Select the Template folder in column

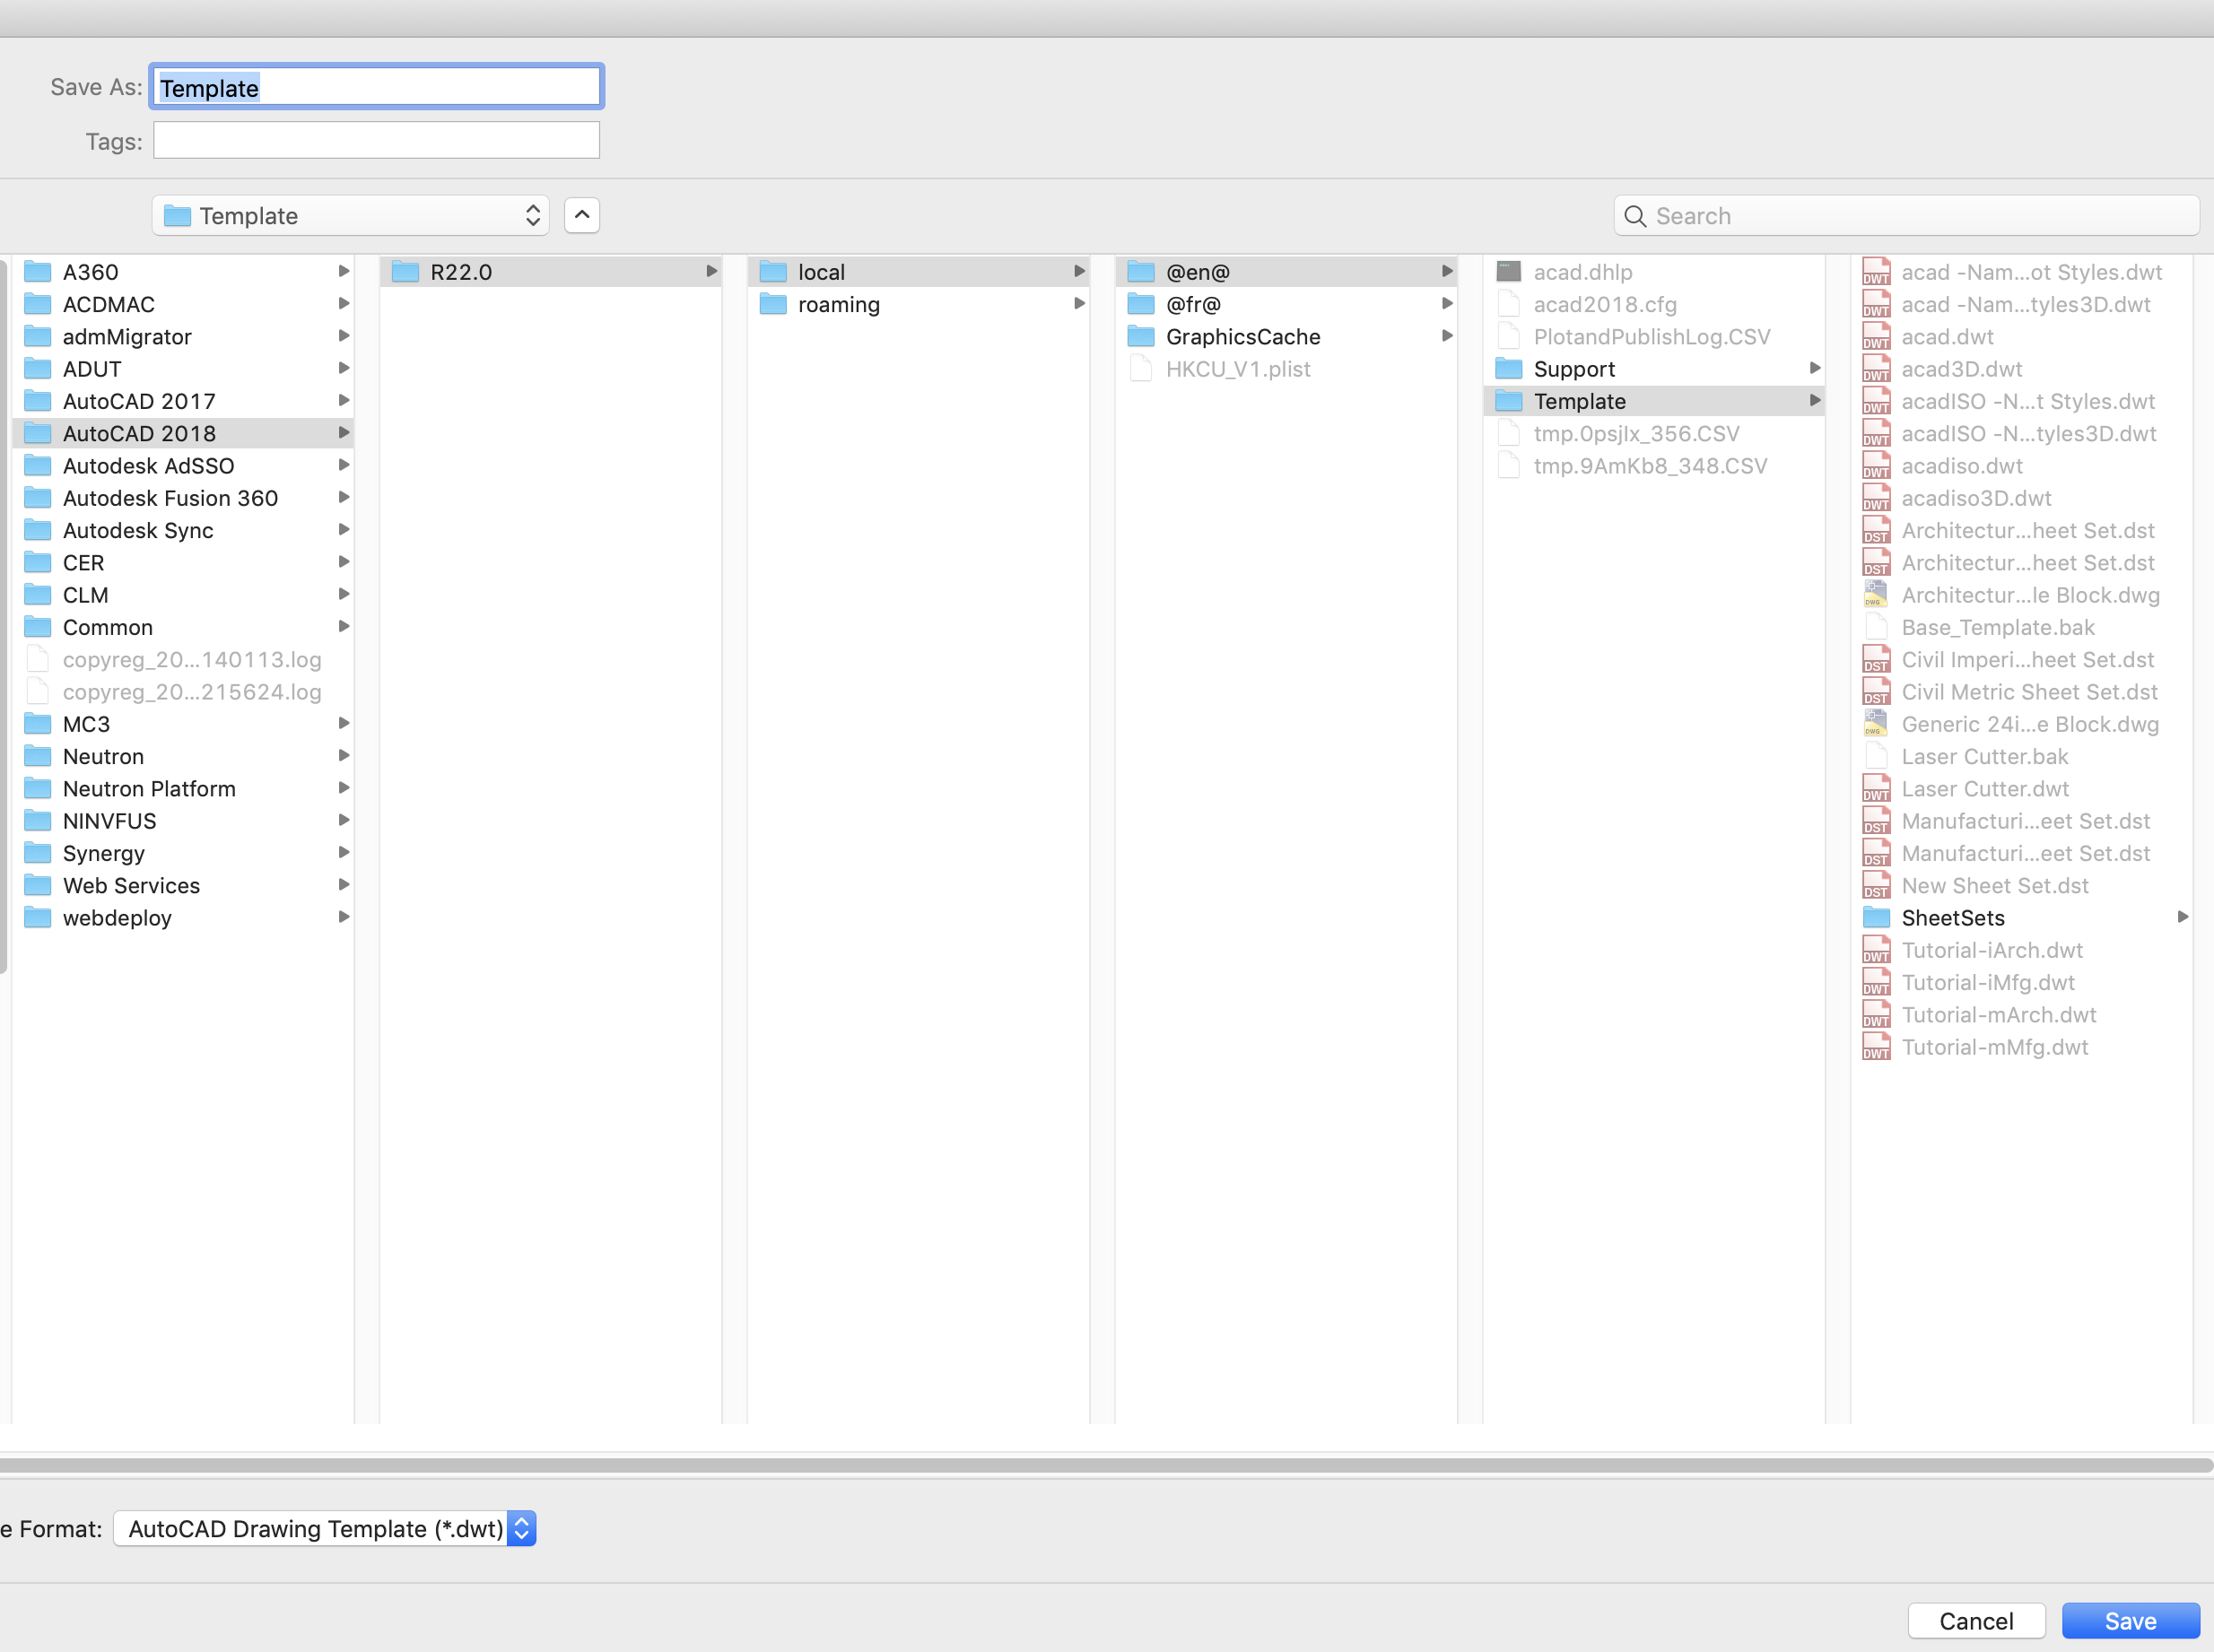click(1654, 401)
